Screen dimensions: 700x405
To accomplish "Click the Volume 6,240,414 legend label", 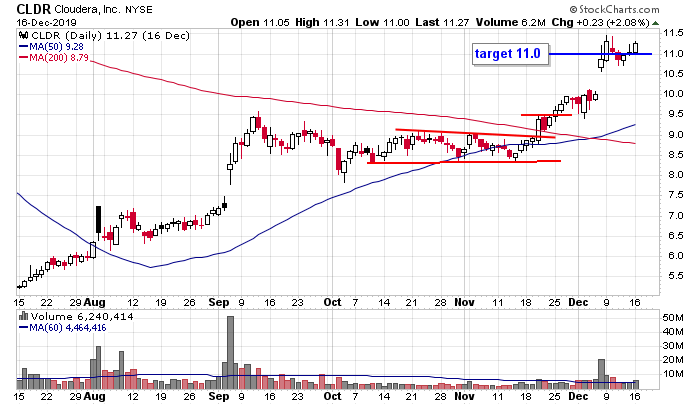I will point(82,317).
